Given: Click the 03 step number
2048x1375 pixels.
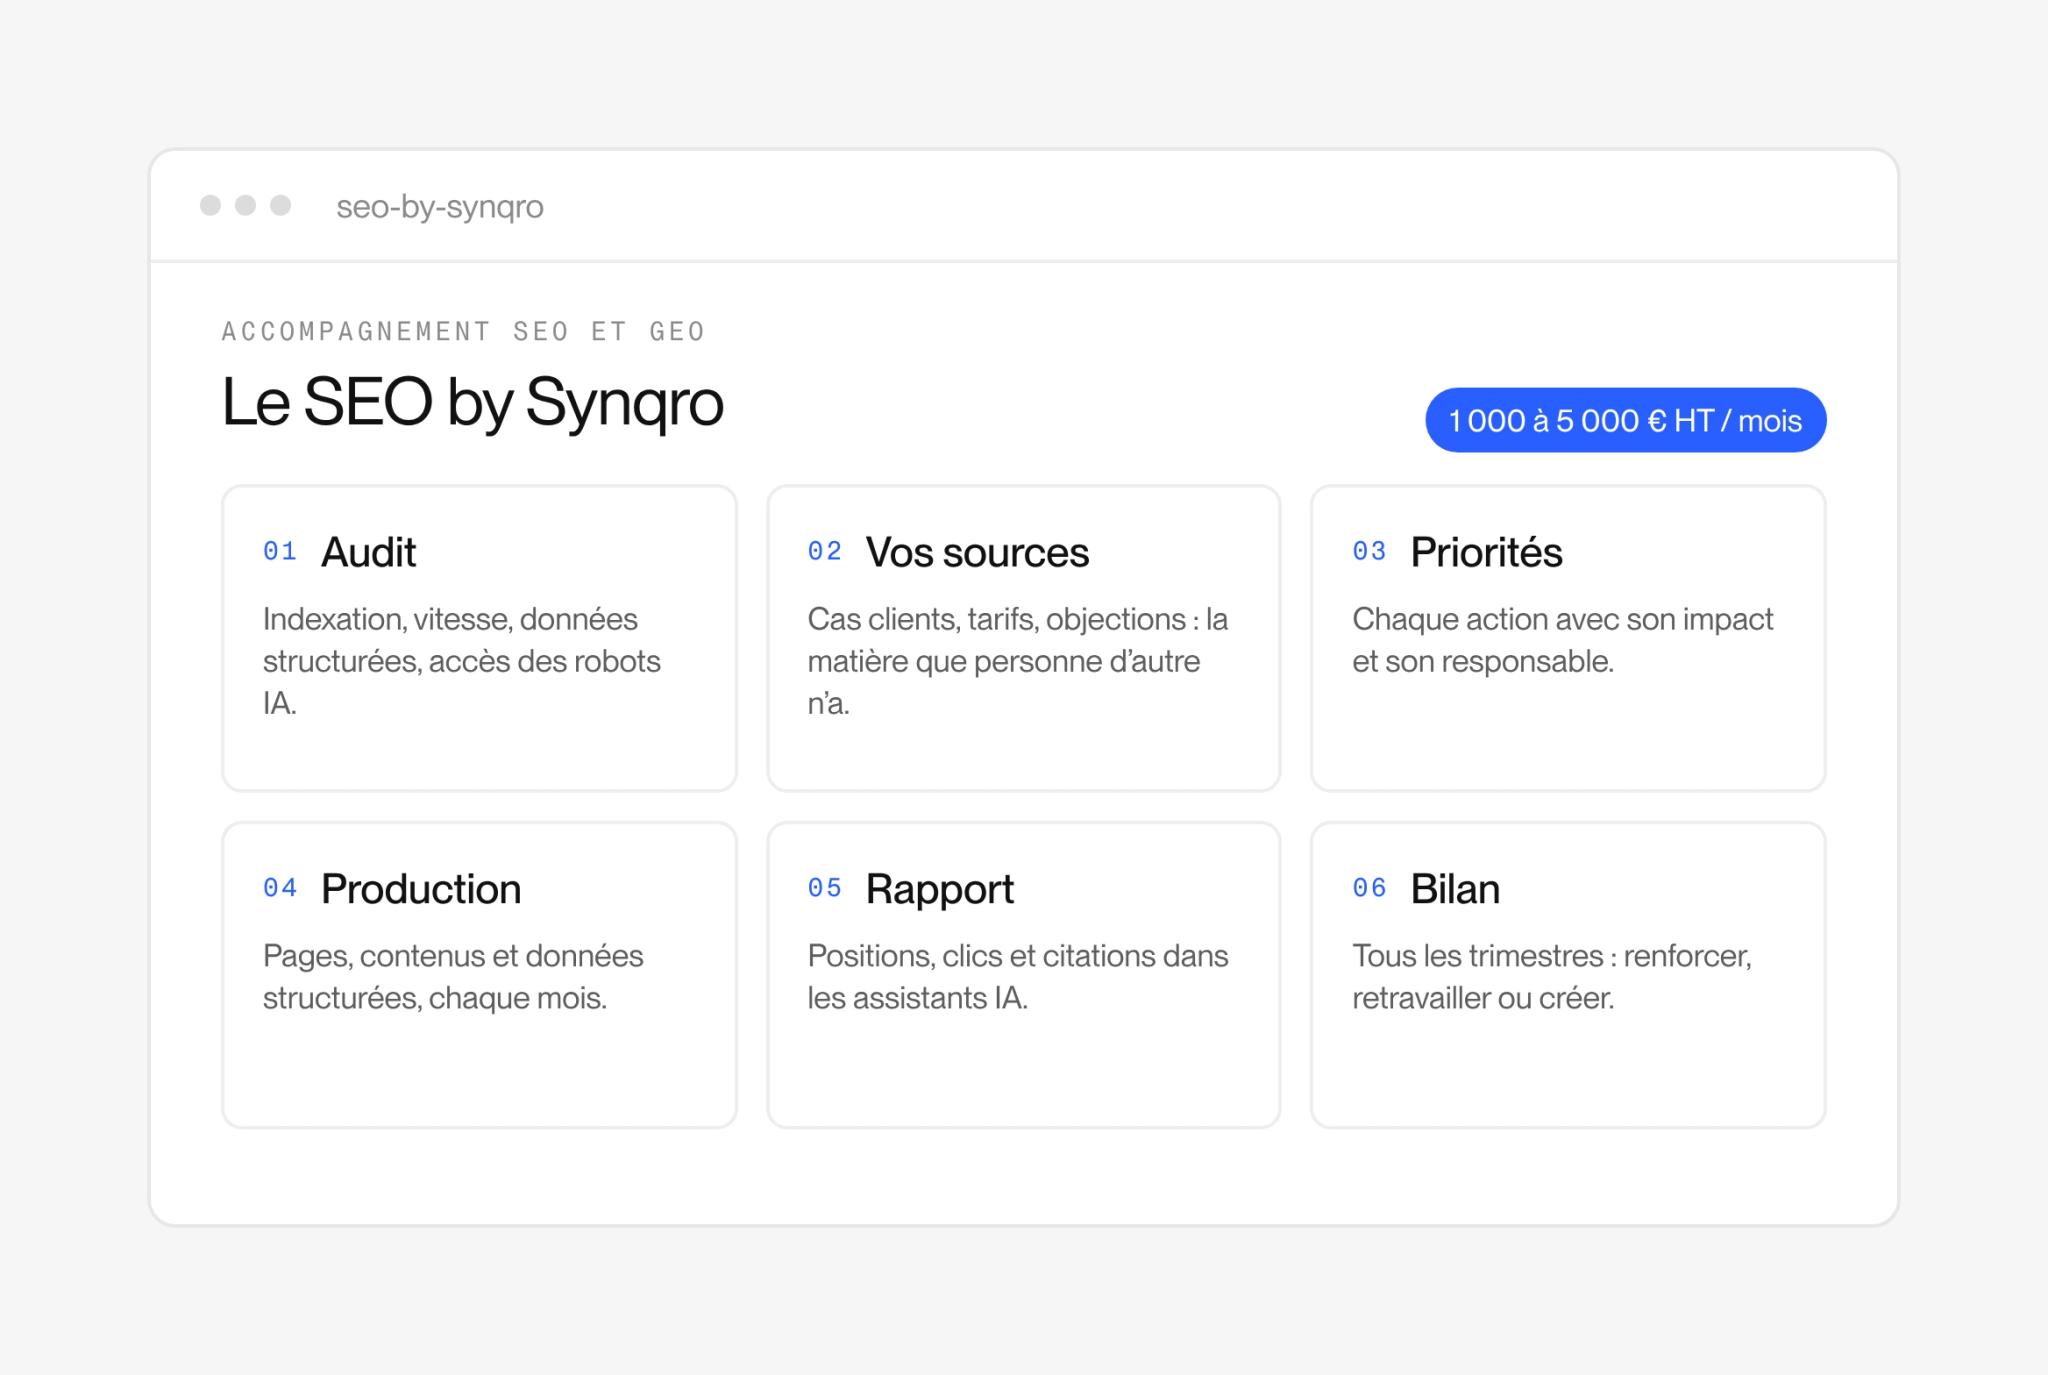Looking at the screenshot, I should pos(1369,551).
